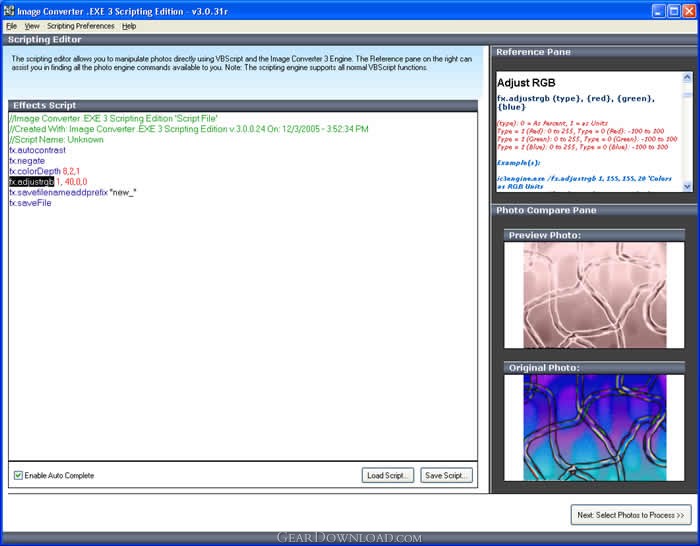
Task: Select the fx.negate script line
Action: 27,161
